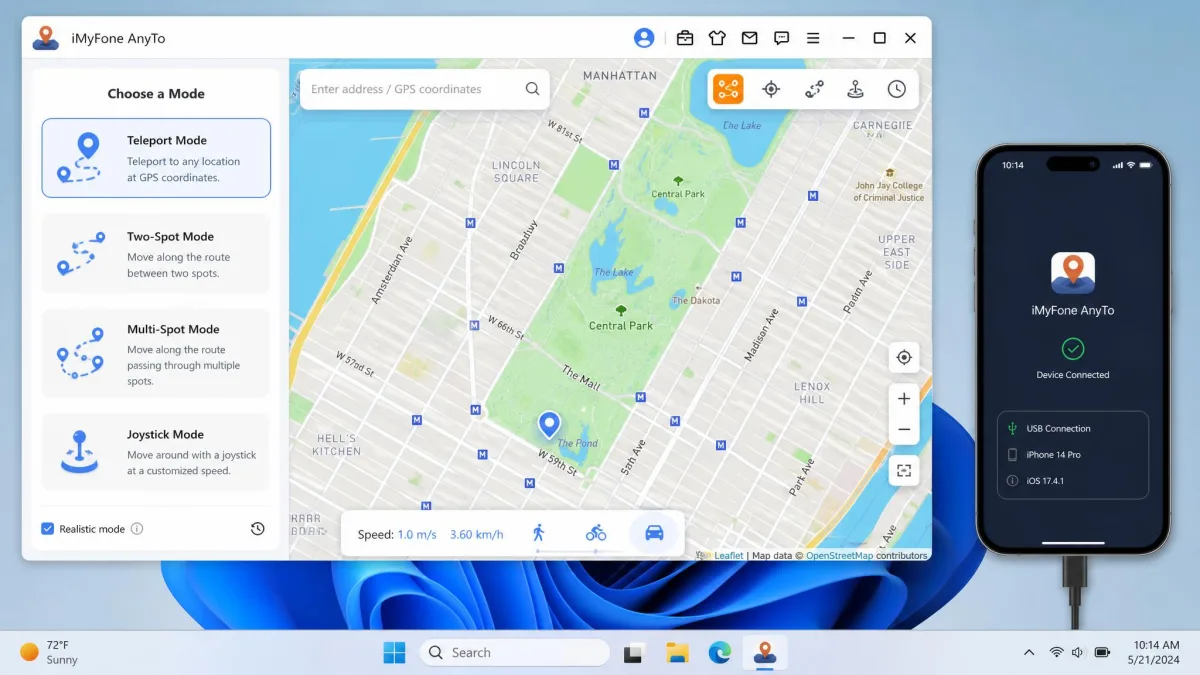This screenshot has height=675, width=1200.
Task: Click 'iPhone 14 Pro' on phone screen
Action: pos(1053,454)
